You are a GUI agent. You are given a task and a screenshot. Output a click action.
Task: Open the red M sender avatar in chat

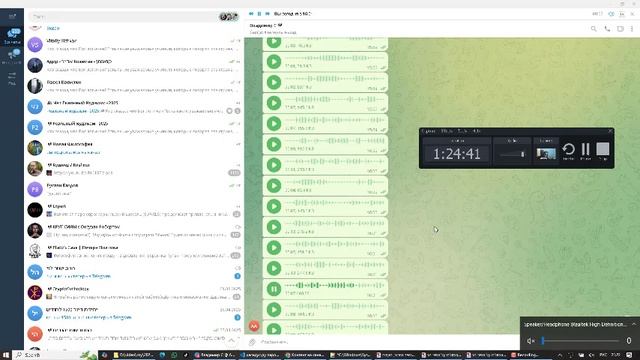coord(254,326)
